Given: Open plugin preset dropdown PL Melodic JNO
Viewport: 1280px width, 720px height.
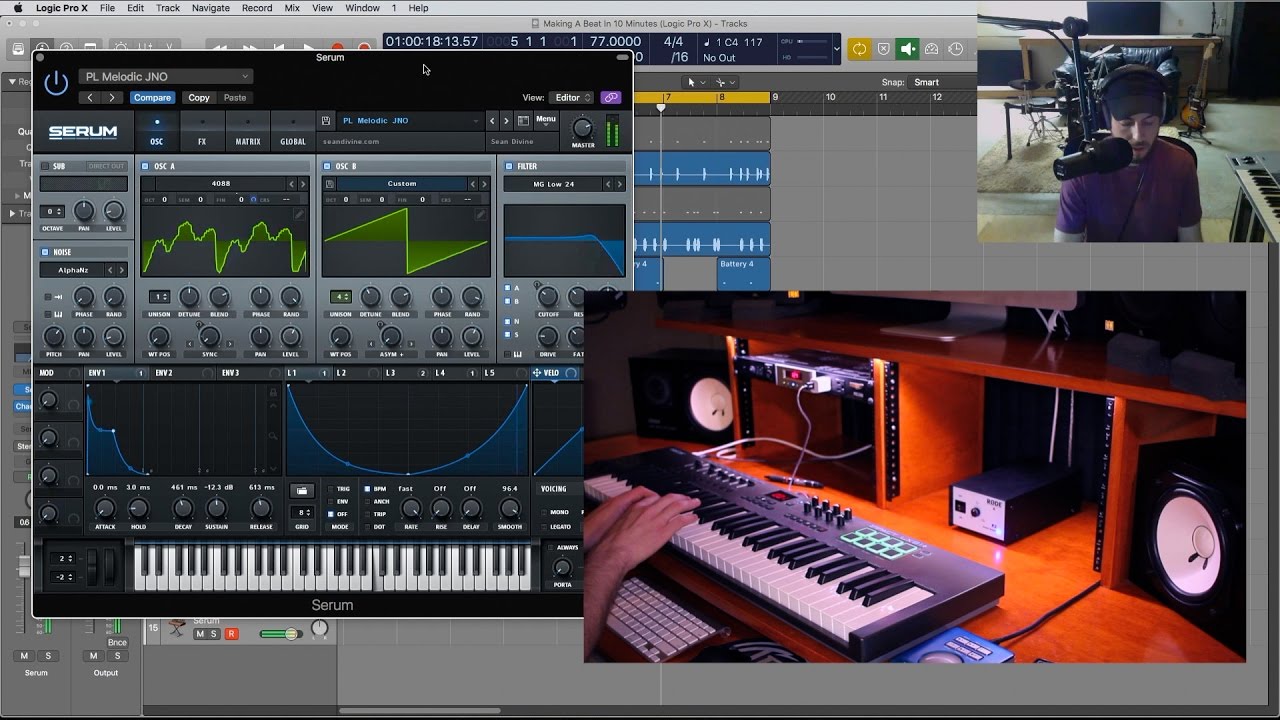Looking at the screenshot, I should pyautogui.click(x=165, y=76).
